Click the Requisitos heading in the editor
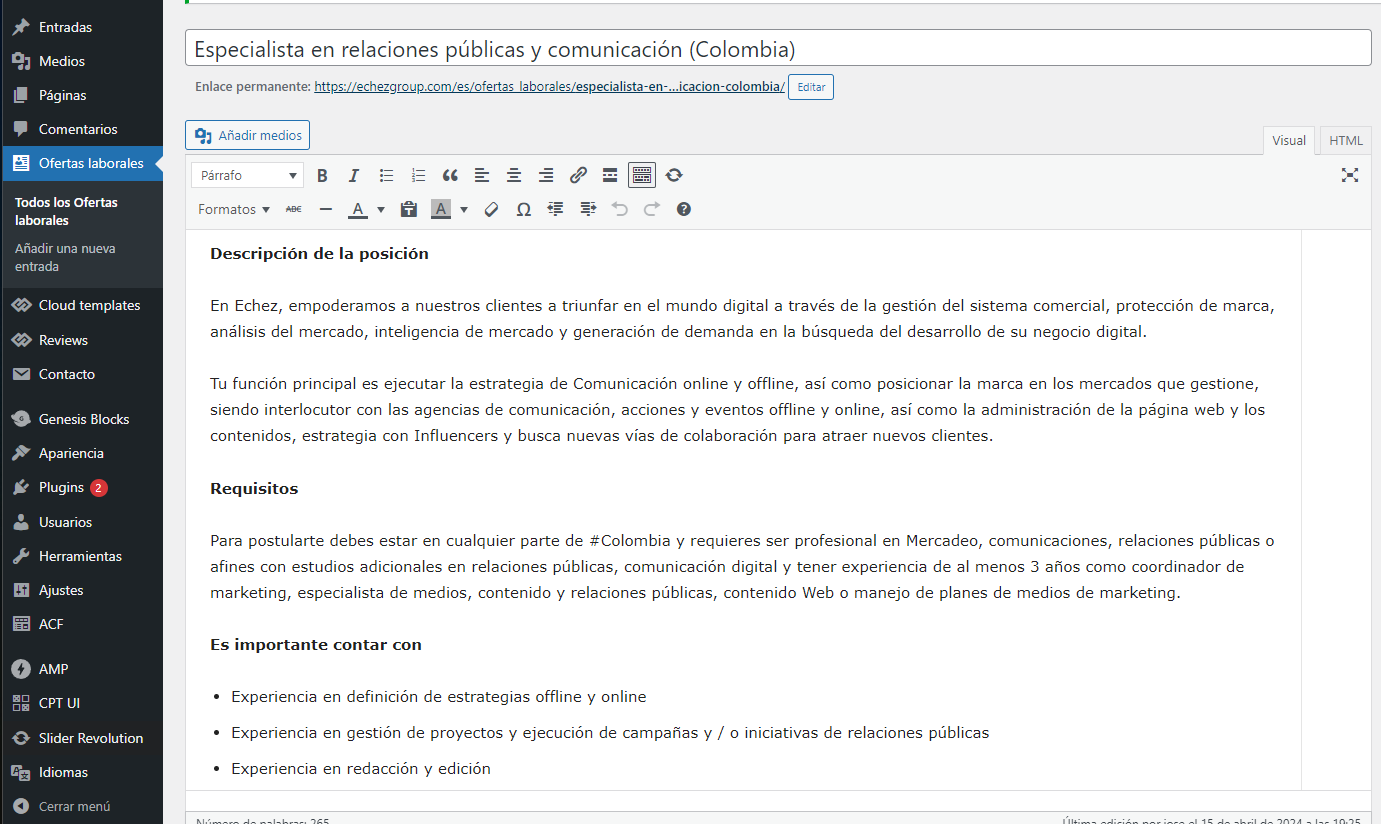 pos(254,489)
